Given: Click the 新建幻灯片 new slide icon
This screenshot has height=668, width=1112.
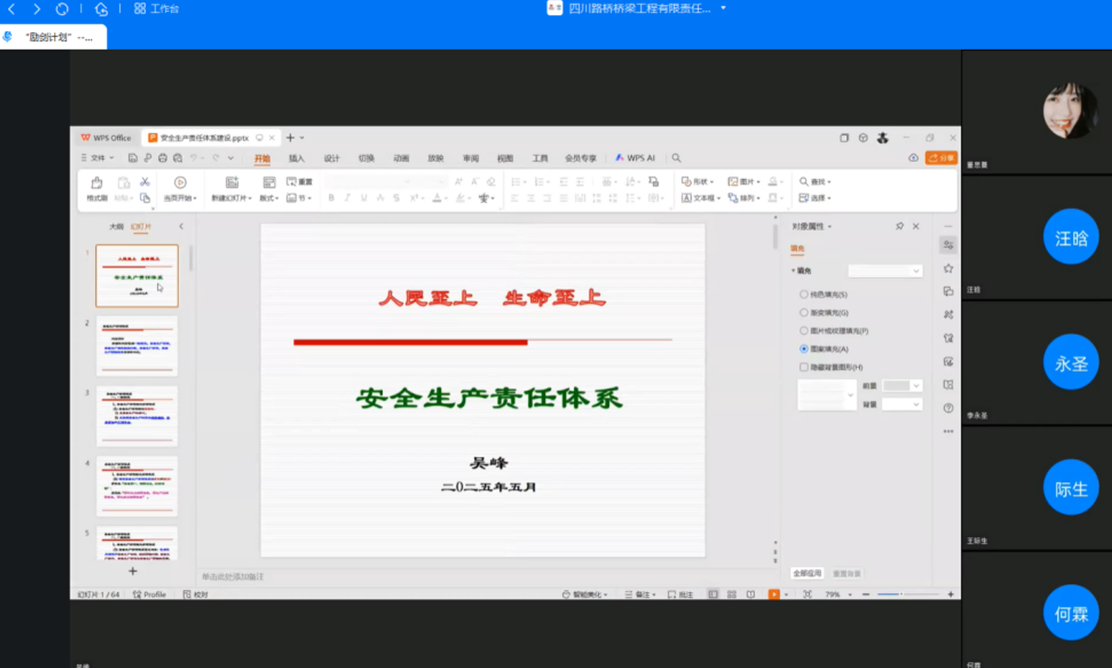Looking at the screenshot, I should [231, 183].
